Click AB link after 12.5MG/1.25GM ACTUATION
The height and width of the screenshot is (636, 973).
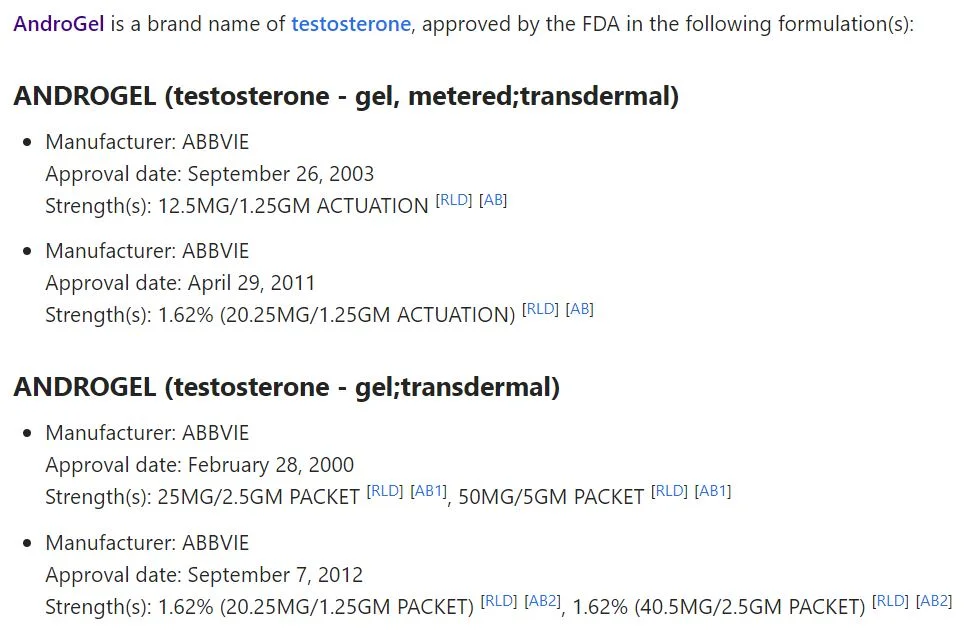(494, 200)
